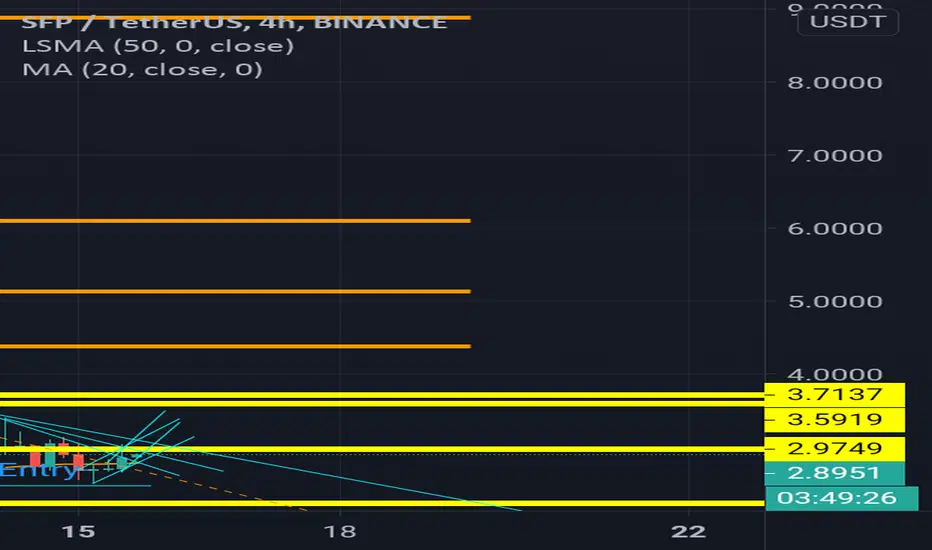Select the blue Entry text annotation
Screen dimensions: 932x550
pyautogui.click(x=39, y=470)
